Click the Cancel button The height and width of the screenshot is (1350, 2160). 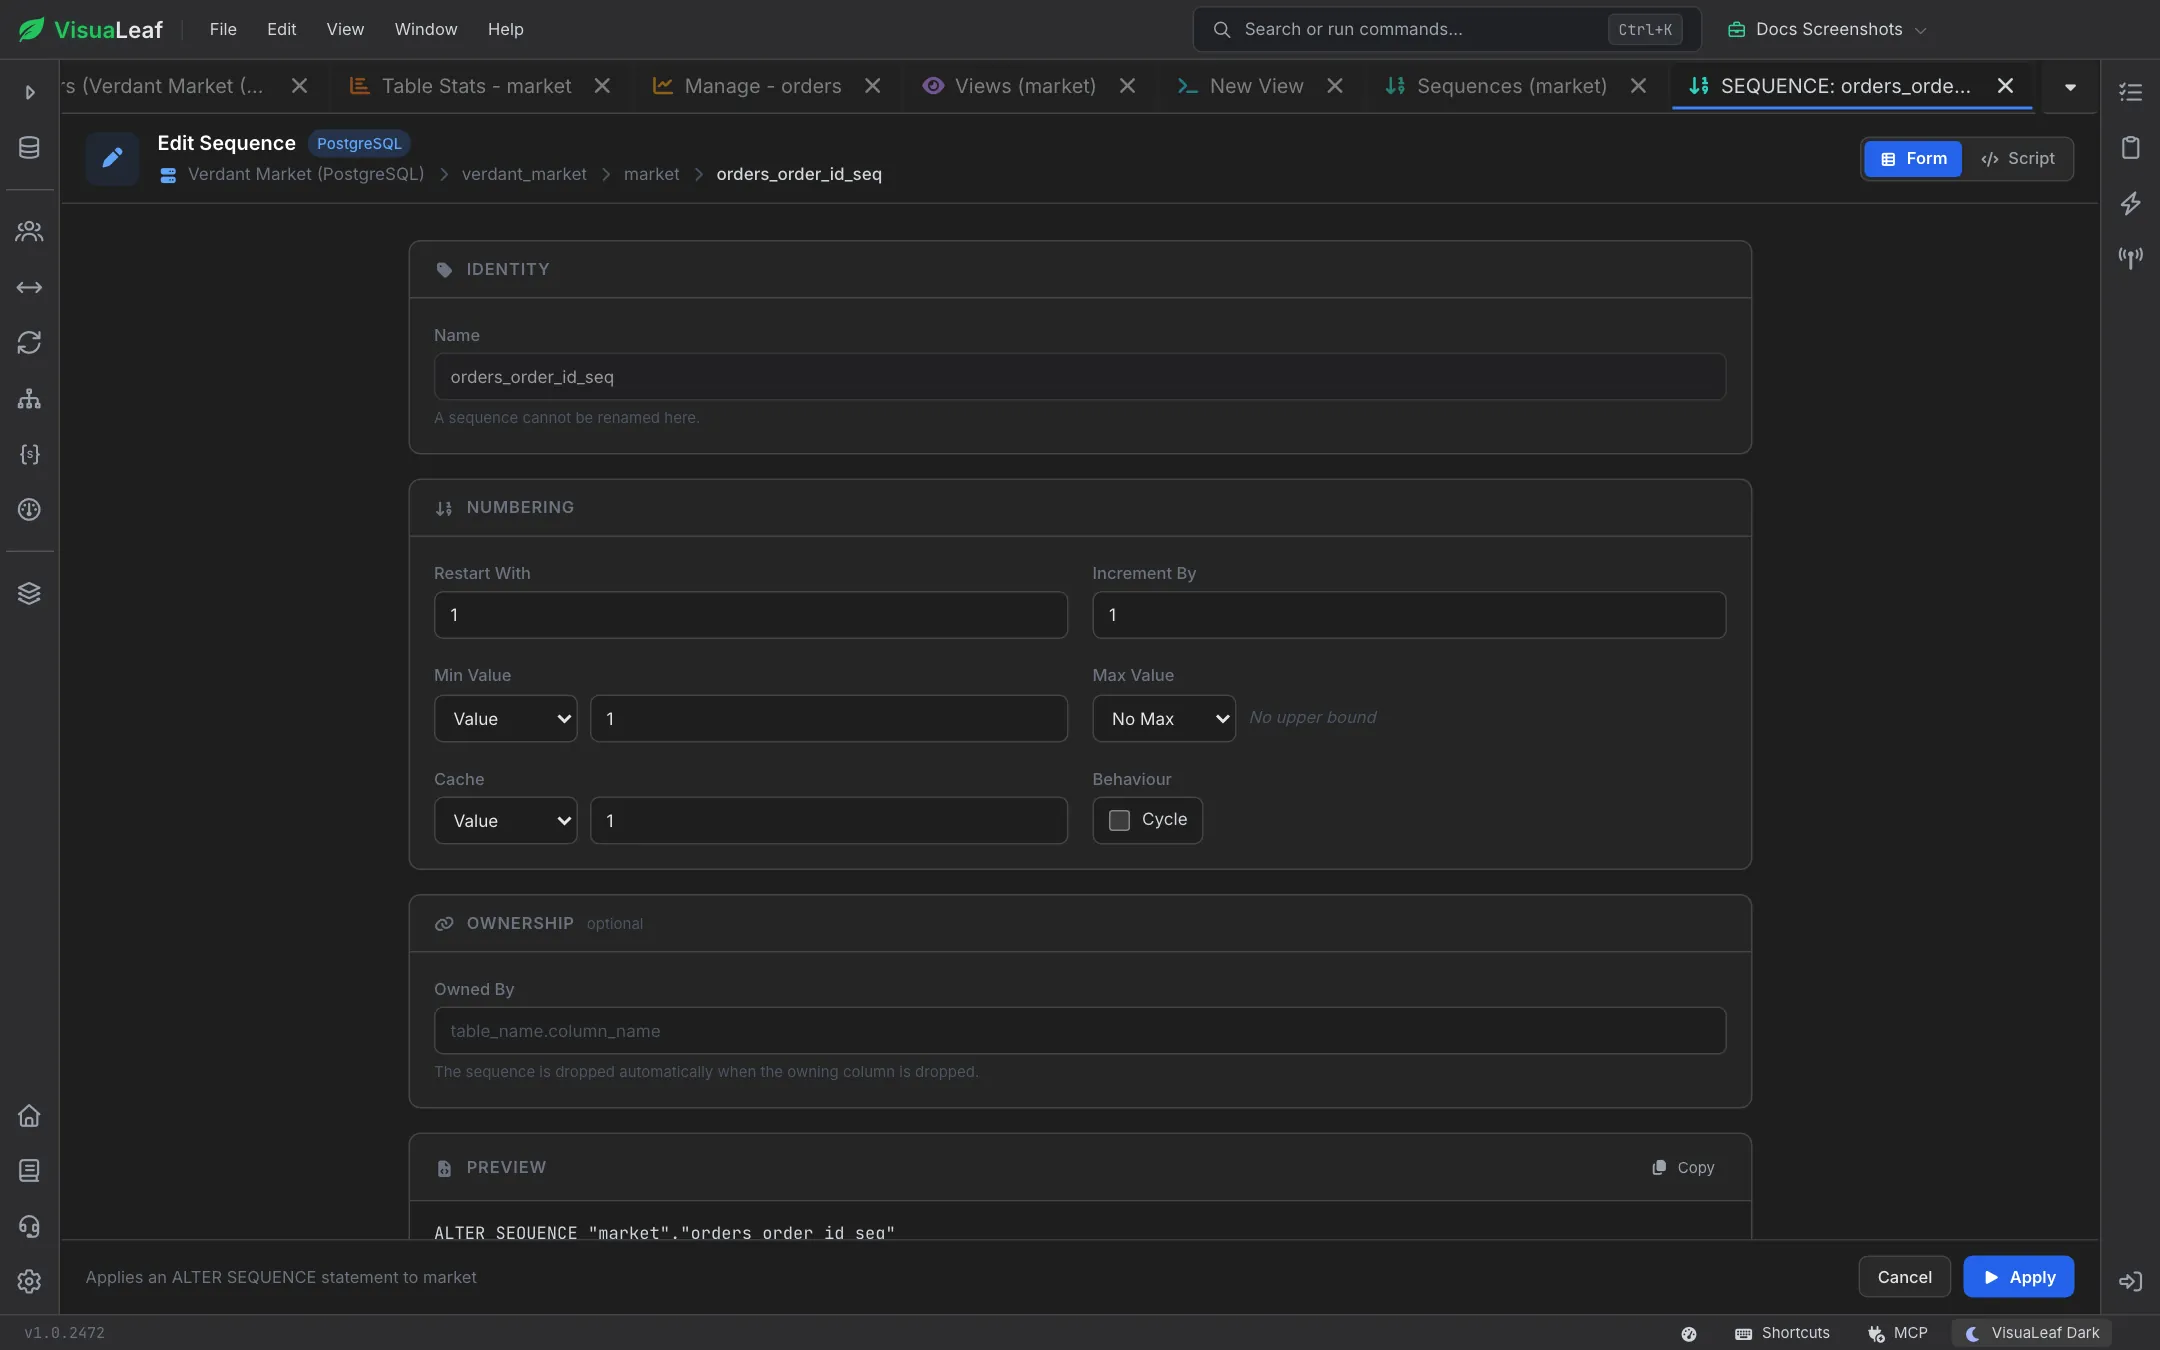[x=1904, y=1277]
